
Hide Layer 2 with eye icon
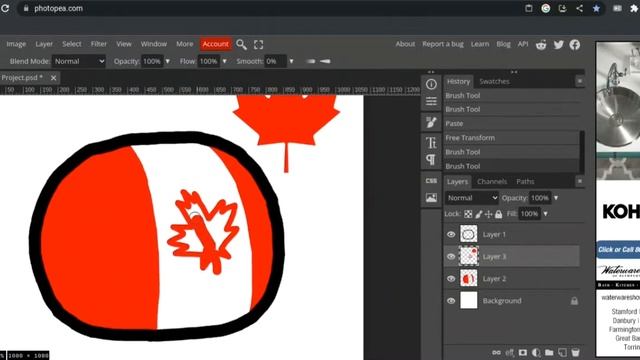click(451, 278)
